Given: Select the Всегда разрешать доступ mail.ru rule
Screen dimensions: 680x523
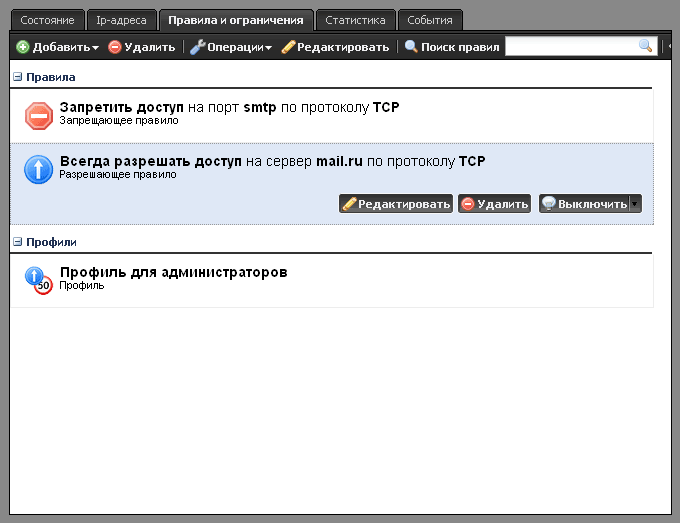Looking at the screenshot, I should (331, 184).
